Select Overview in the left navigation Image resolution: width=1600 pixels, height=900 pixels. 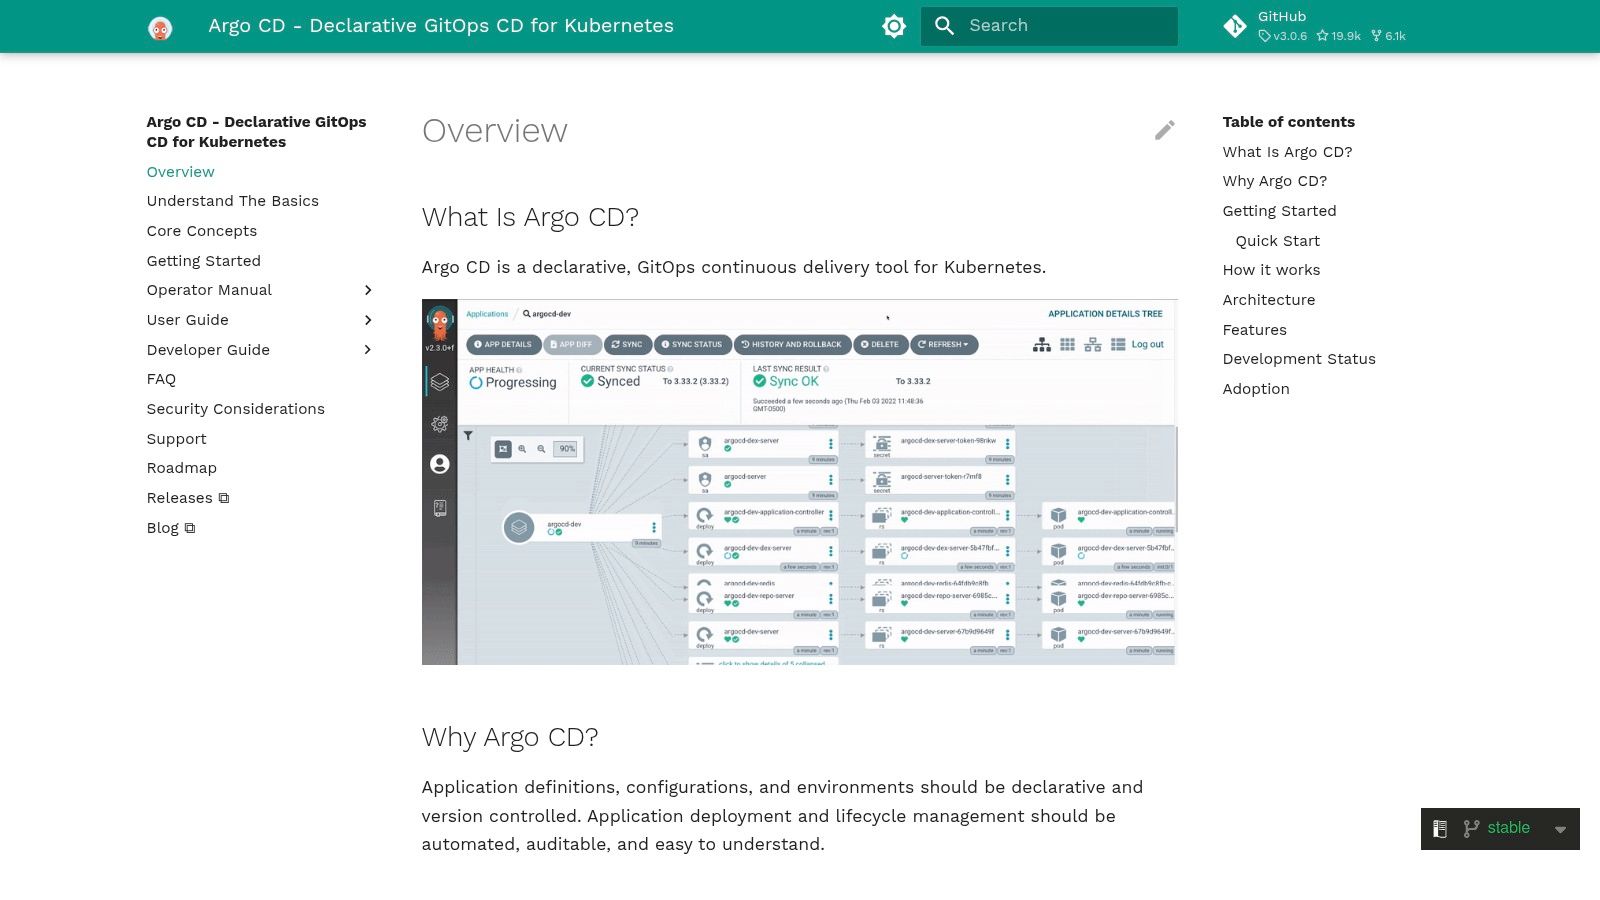pos(180,172)
